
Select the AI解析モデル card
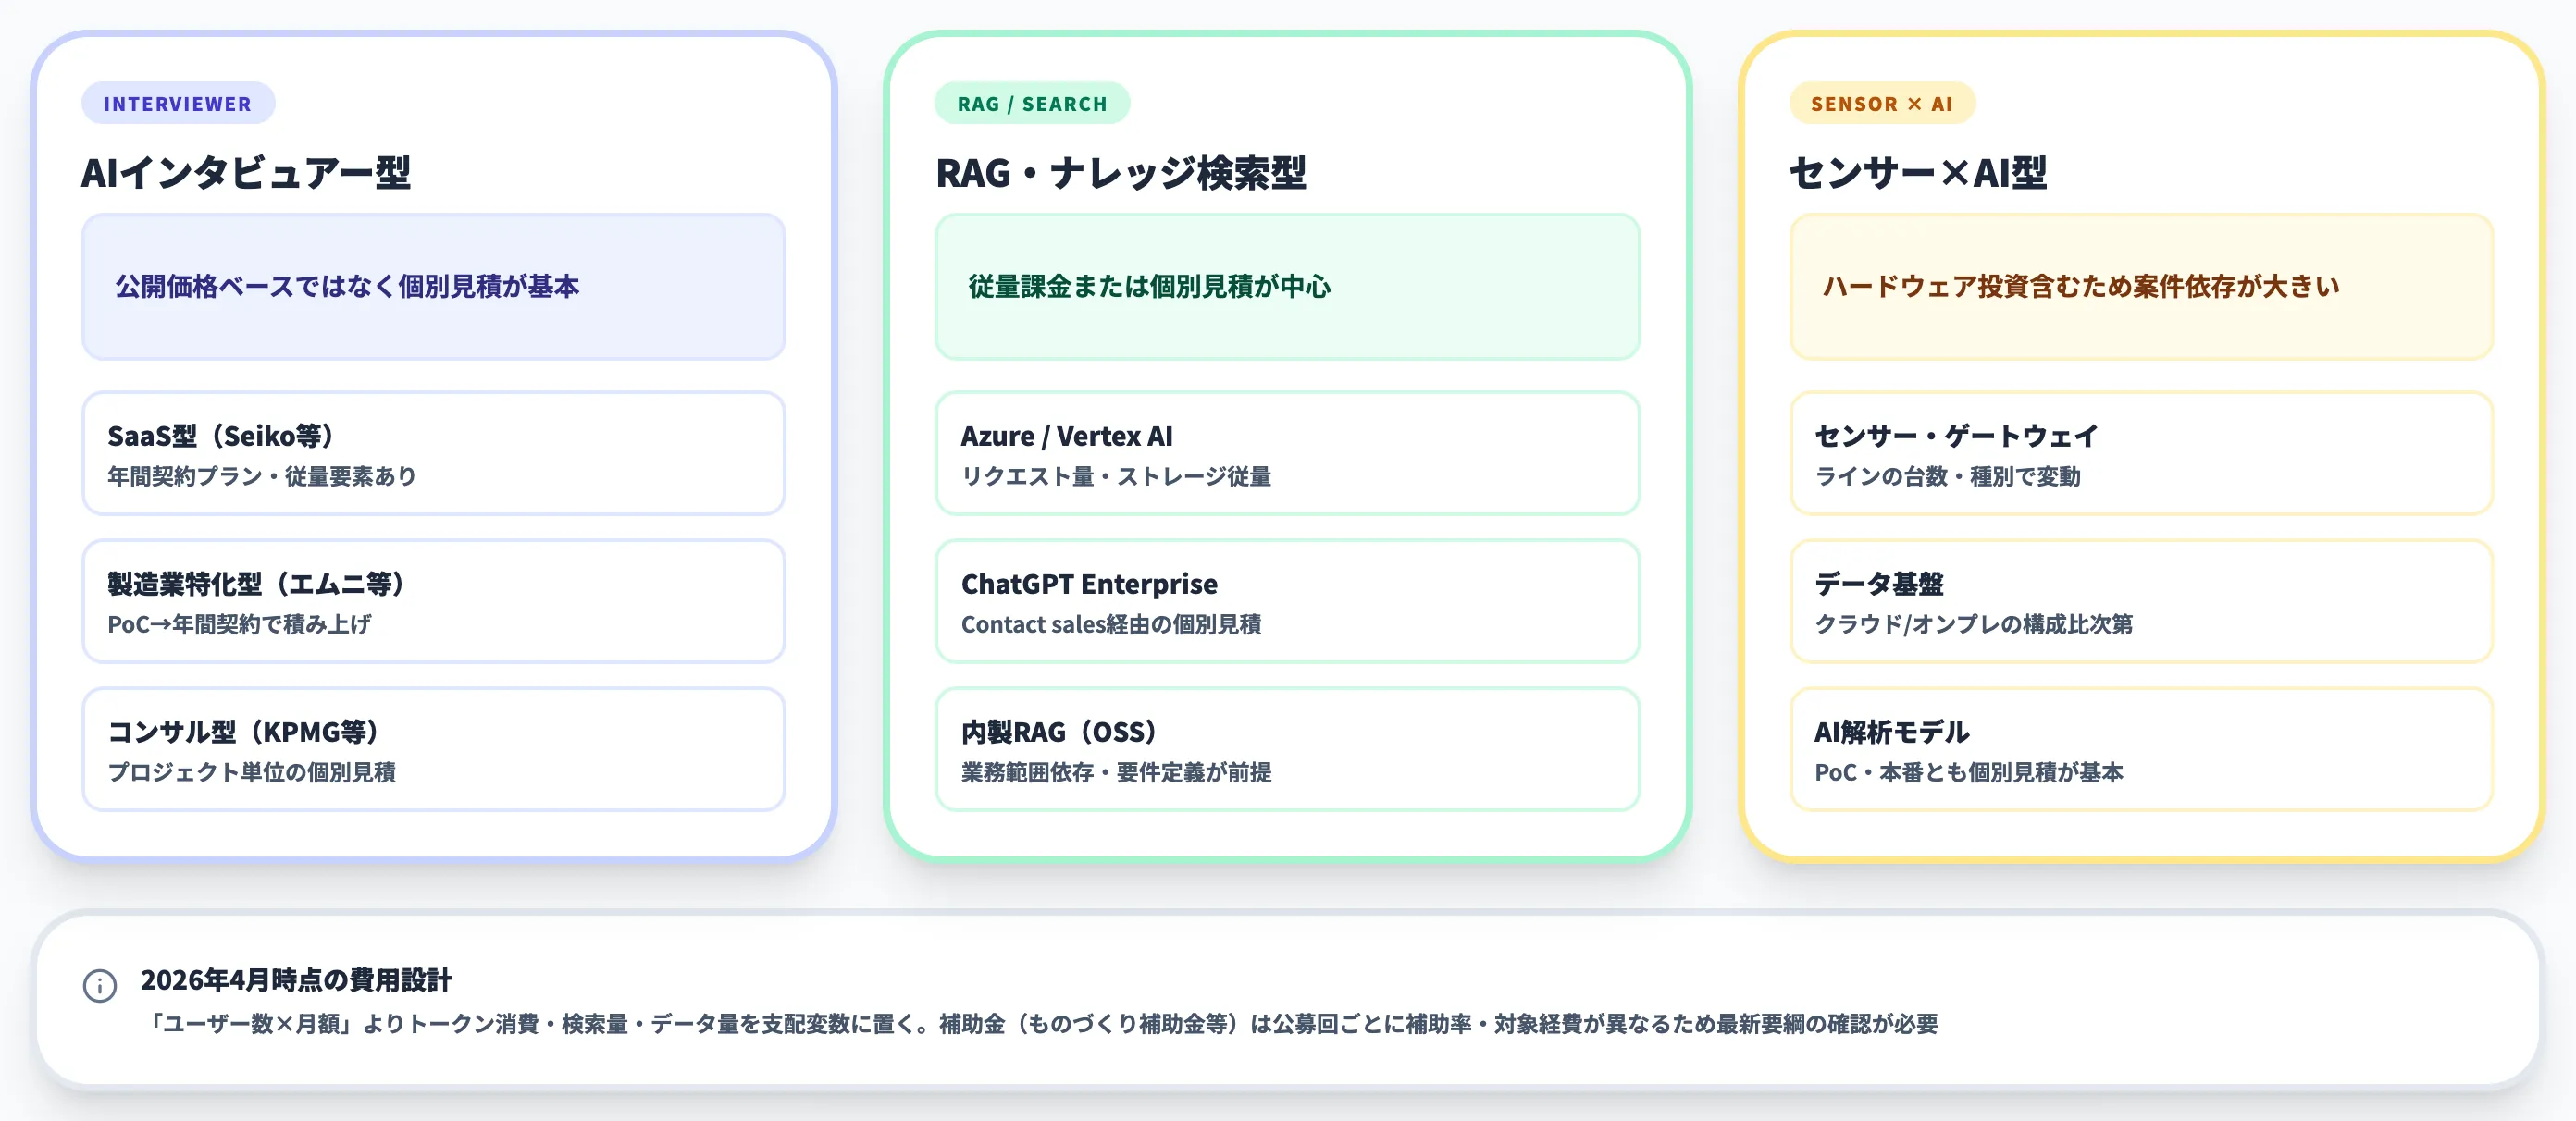[2140, 750]
